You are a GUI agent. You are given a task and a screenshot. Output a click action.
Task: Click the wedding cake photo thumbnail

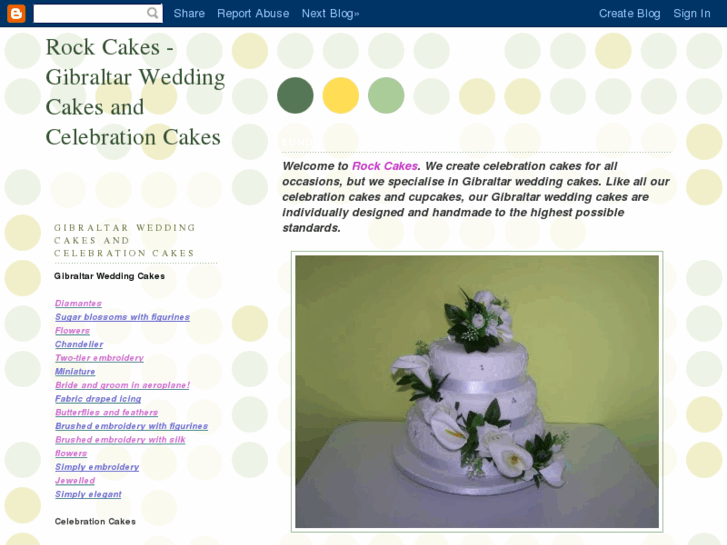coord(477,391)
